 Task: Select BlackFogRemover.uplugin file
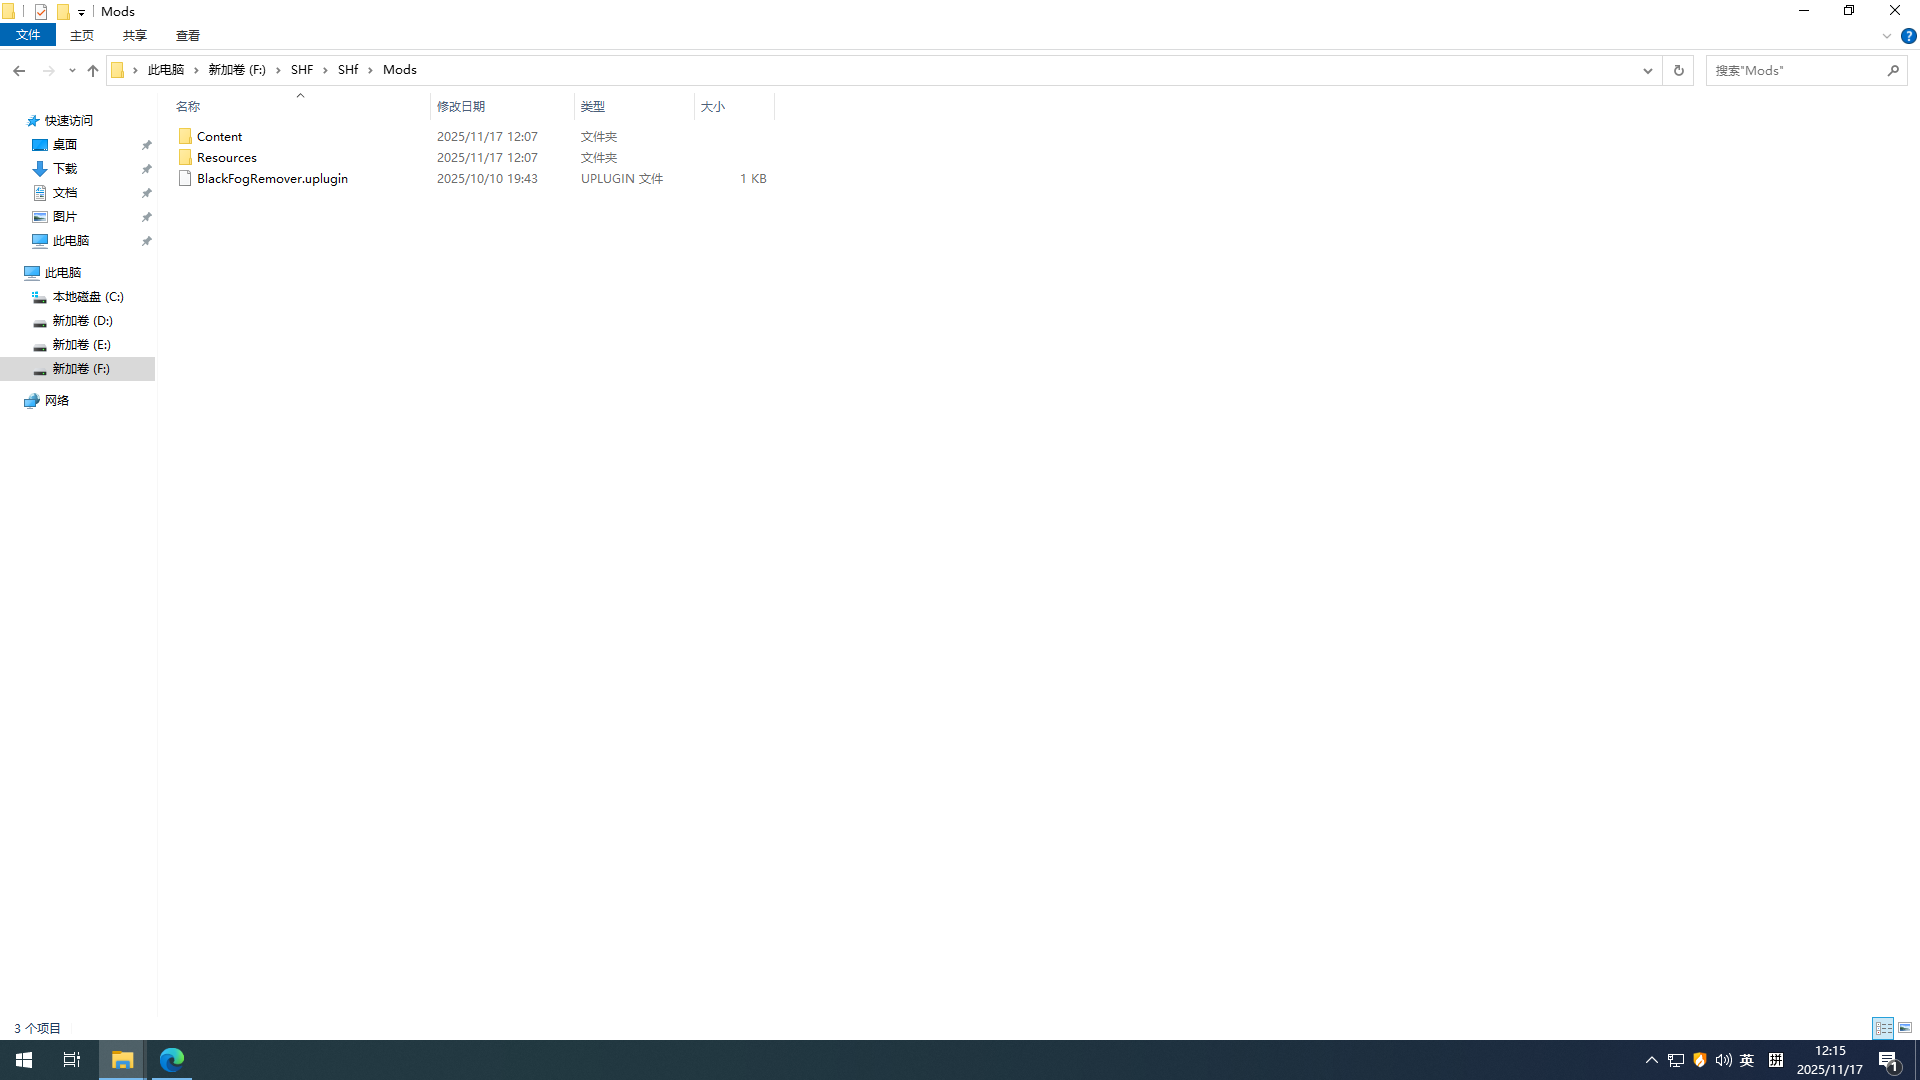click(x=272, y=178)
